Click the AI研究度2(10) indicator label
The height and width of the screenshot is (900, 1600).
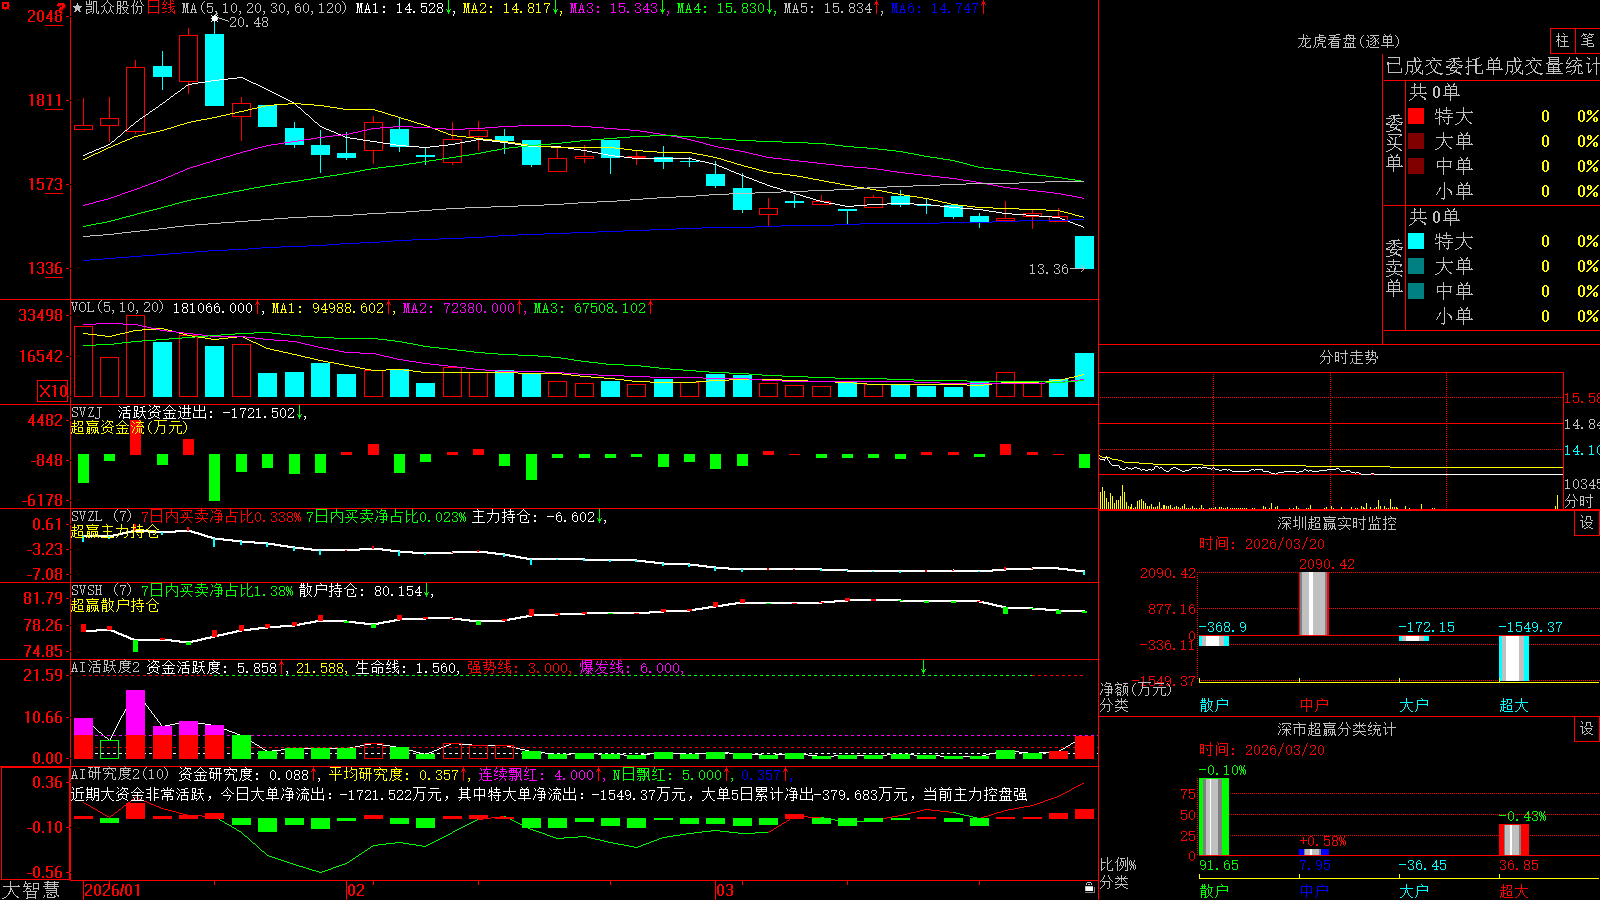(x=121, y=774)
